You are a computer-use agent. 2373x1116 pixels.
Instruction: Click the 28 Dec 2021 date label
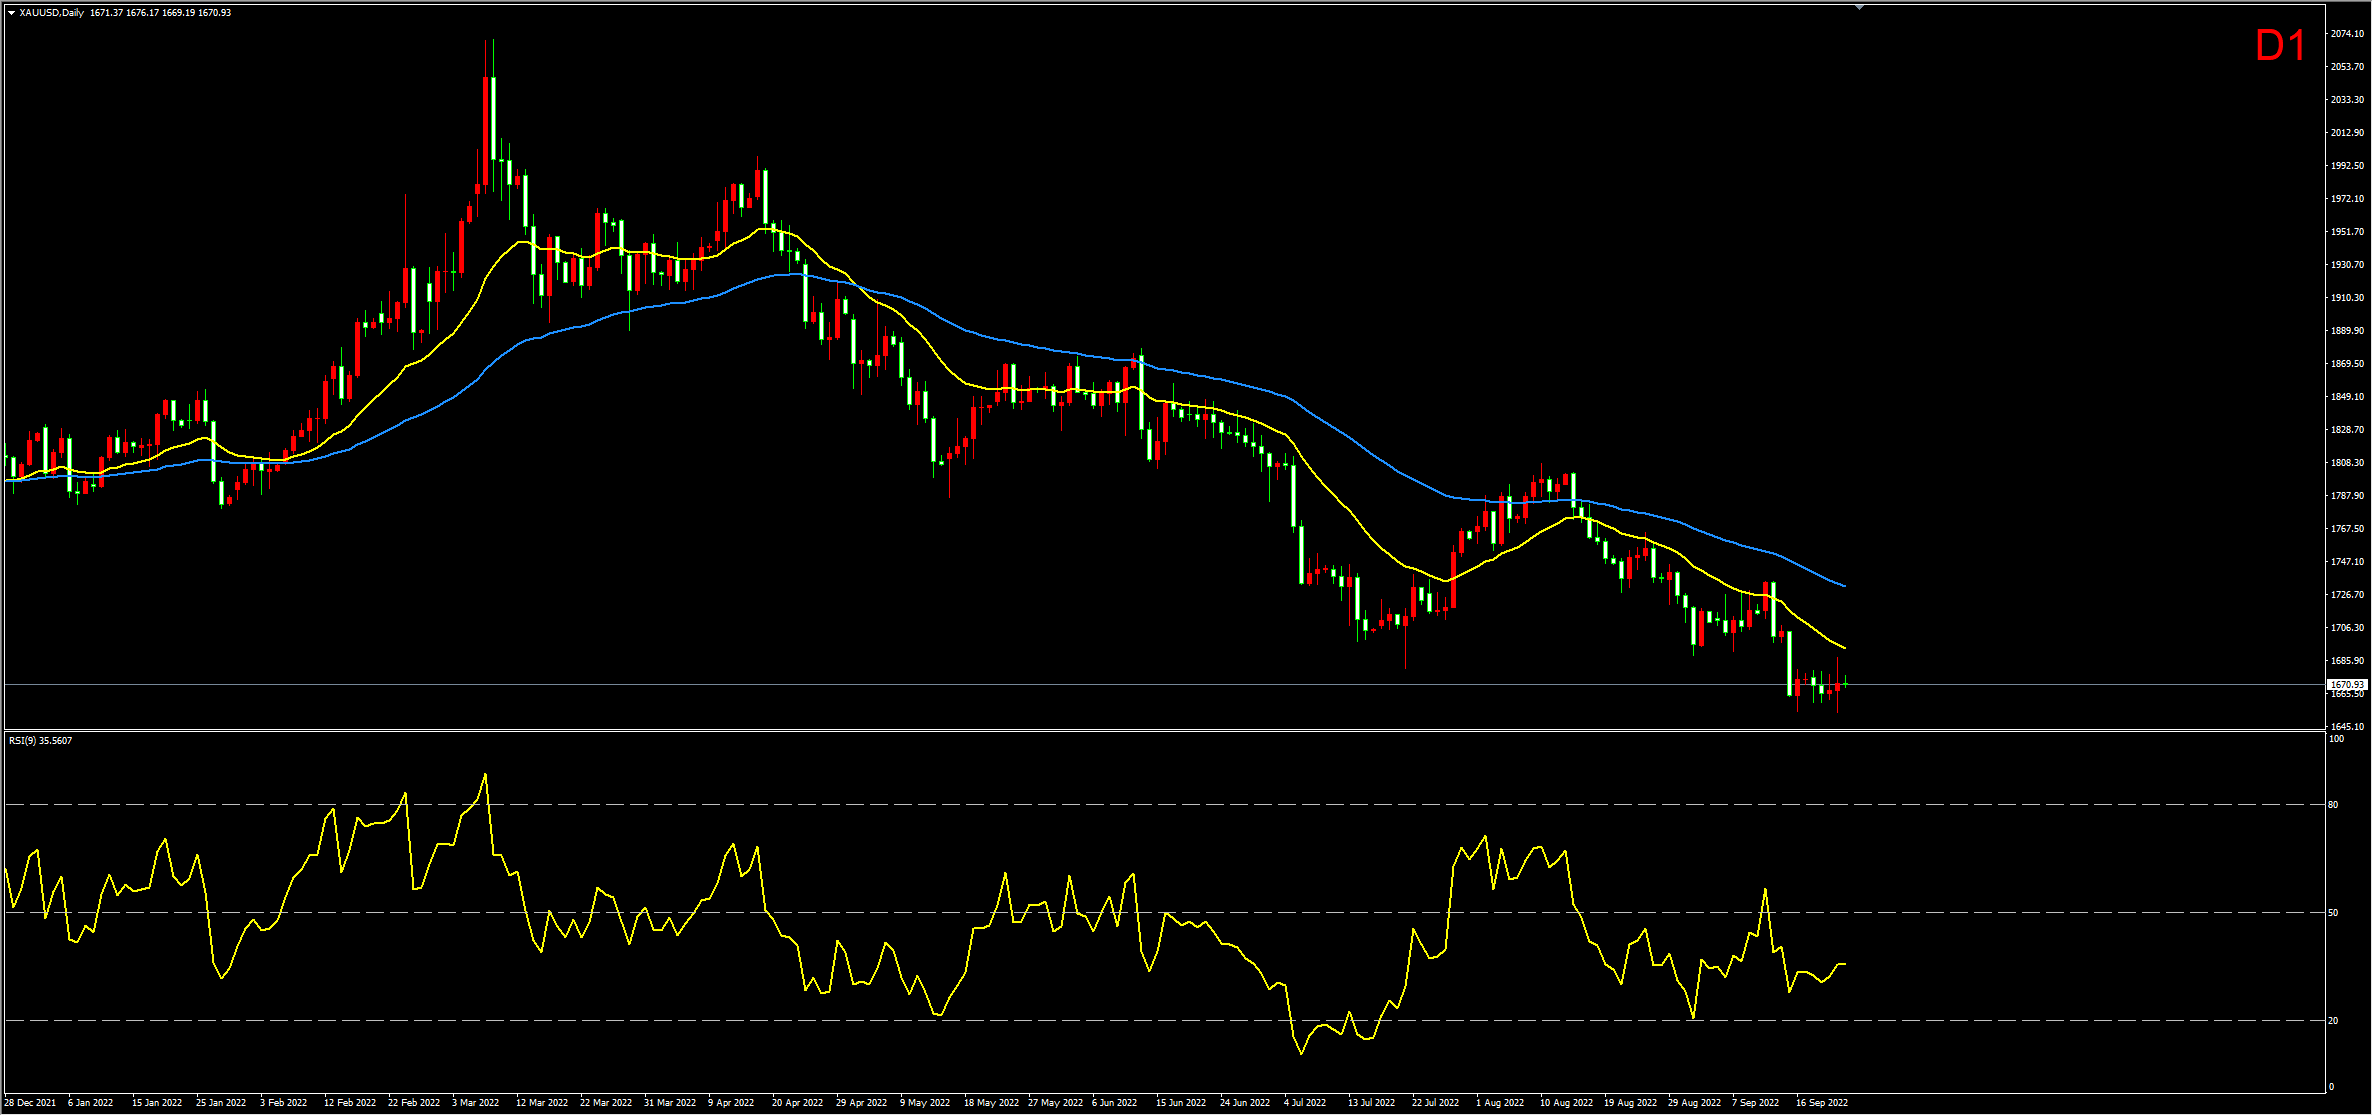[x=30, y=1103]
